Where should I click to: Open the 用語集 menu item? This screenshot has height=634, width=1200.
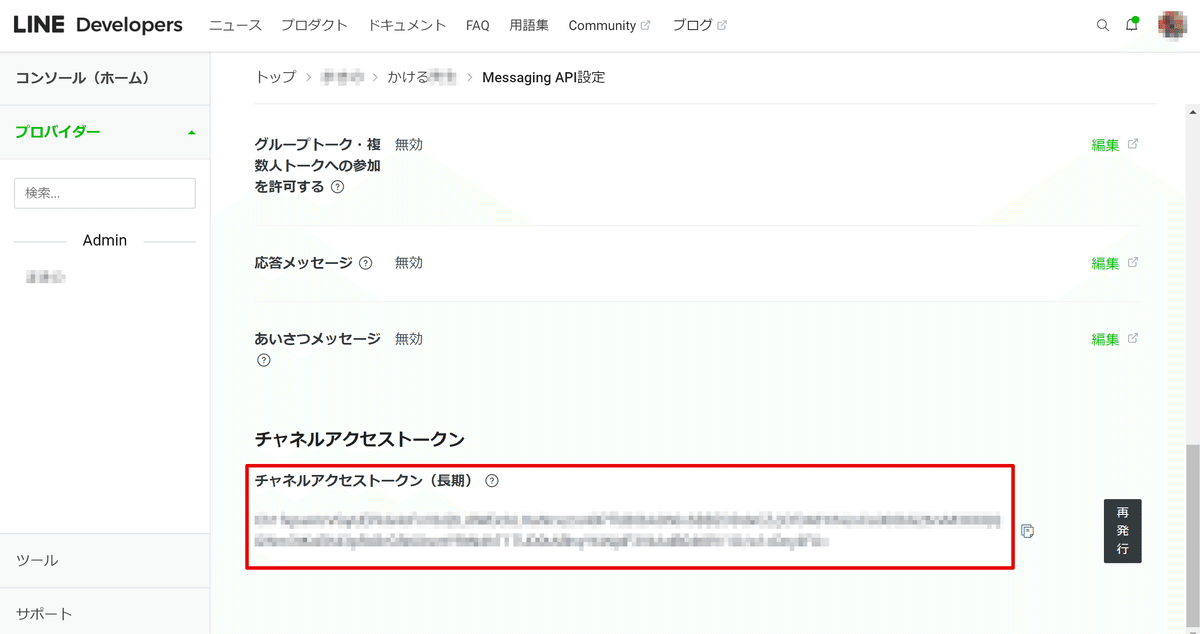pyautogui.click(x=529, y=25)
